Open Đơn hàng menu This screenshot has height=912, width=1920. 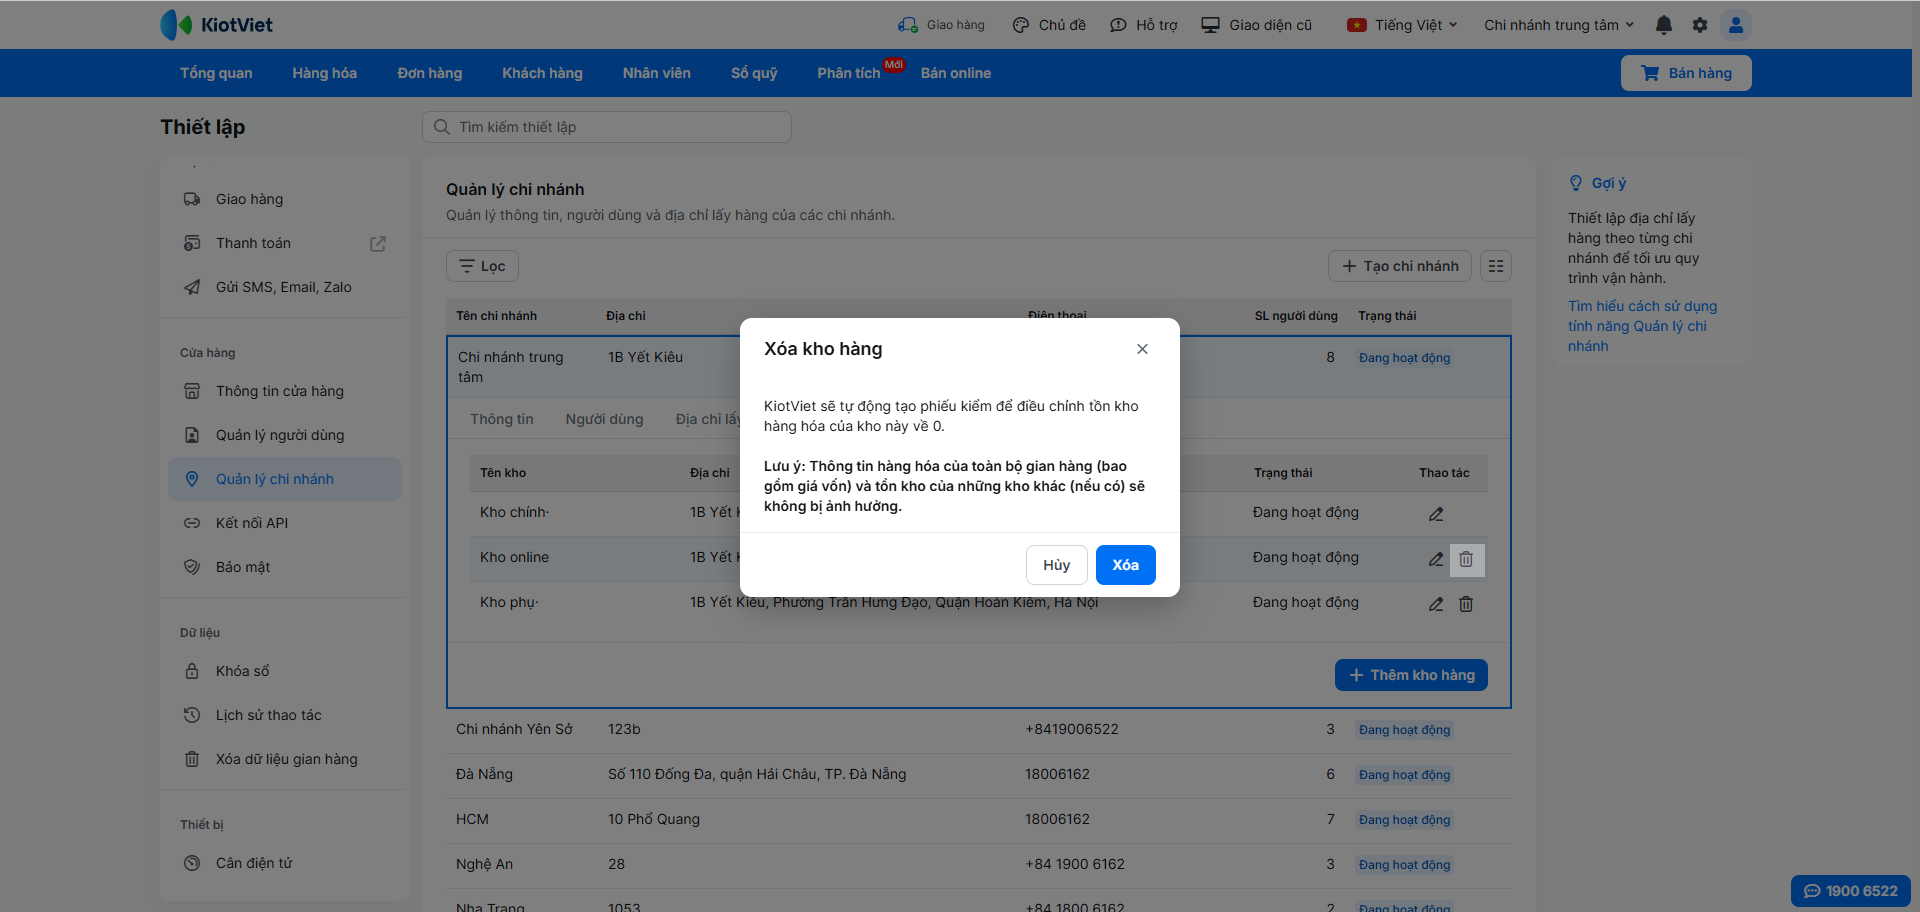[x=430, y=73]
